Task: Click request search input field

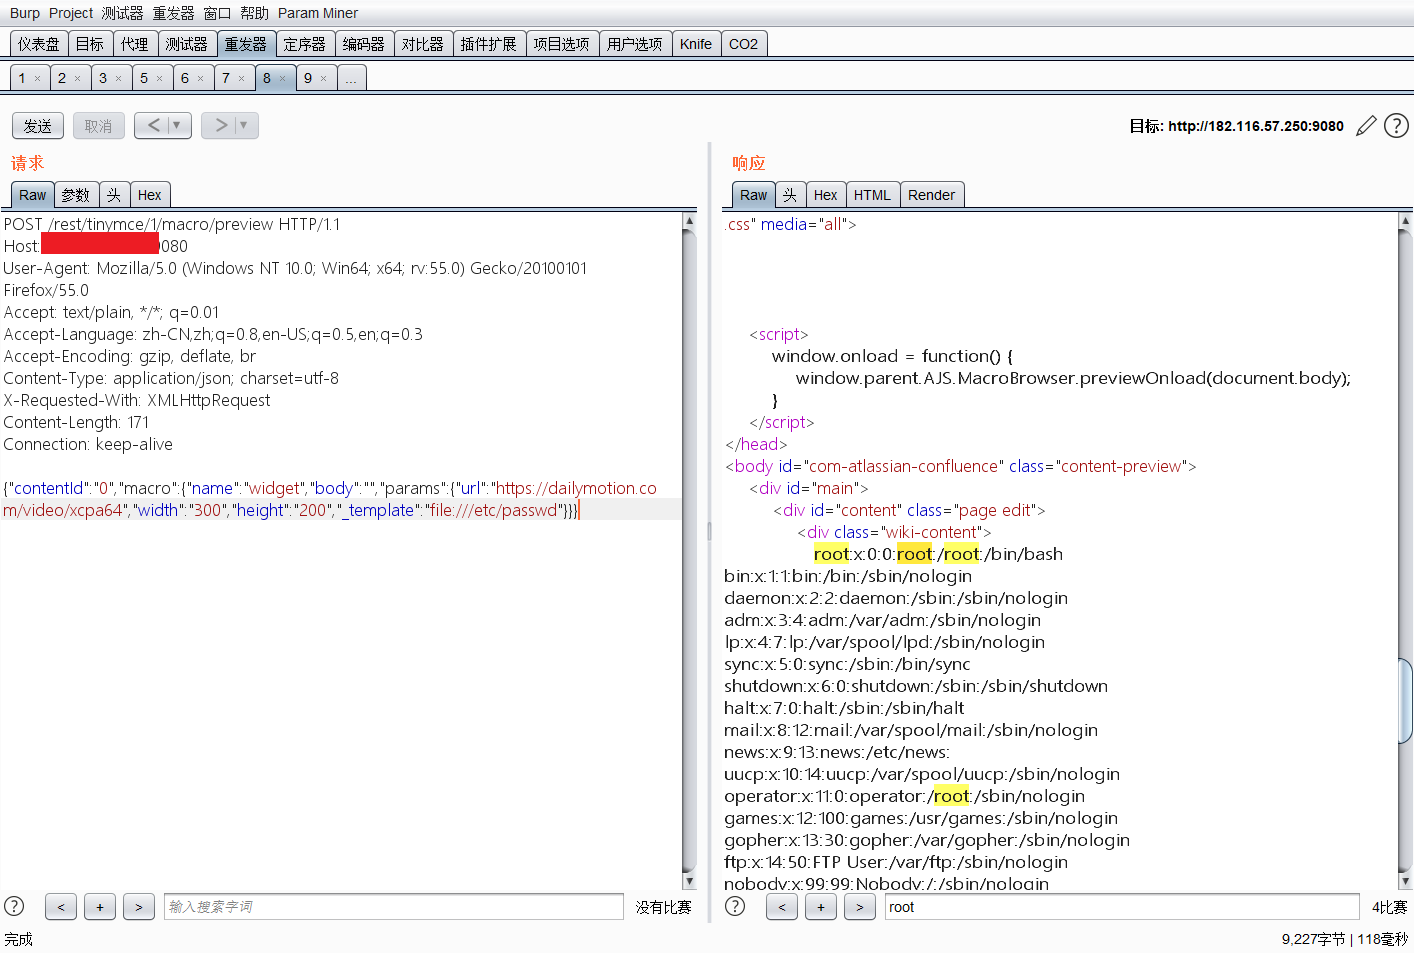Action: [x=394, y=907]
